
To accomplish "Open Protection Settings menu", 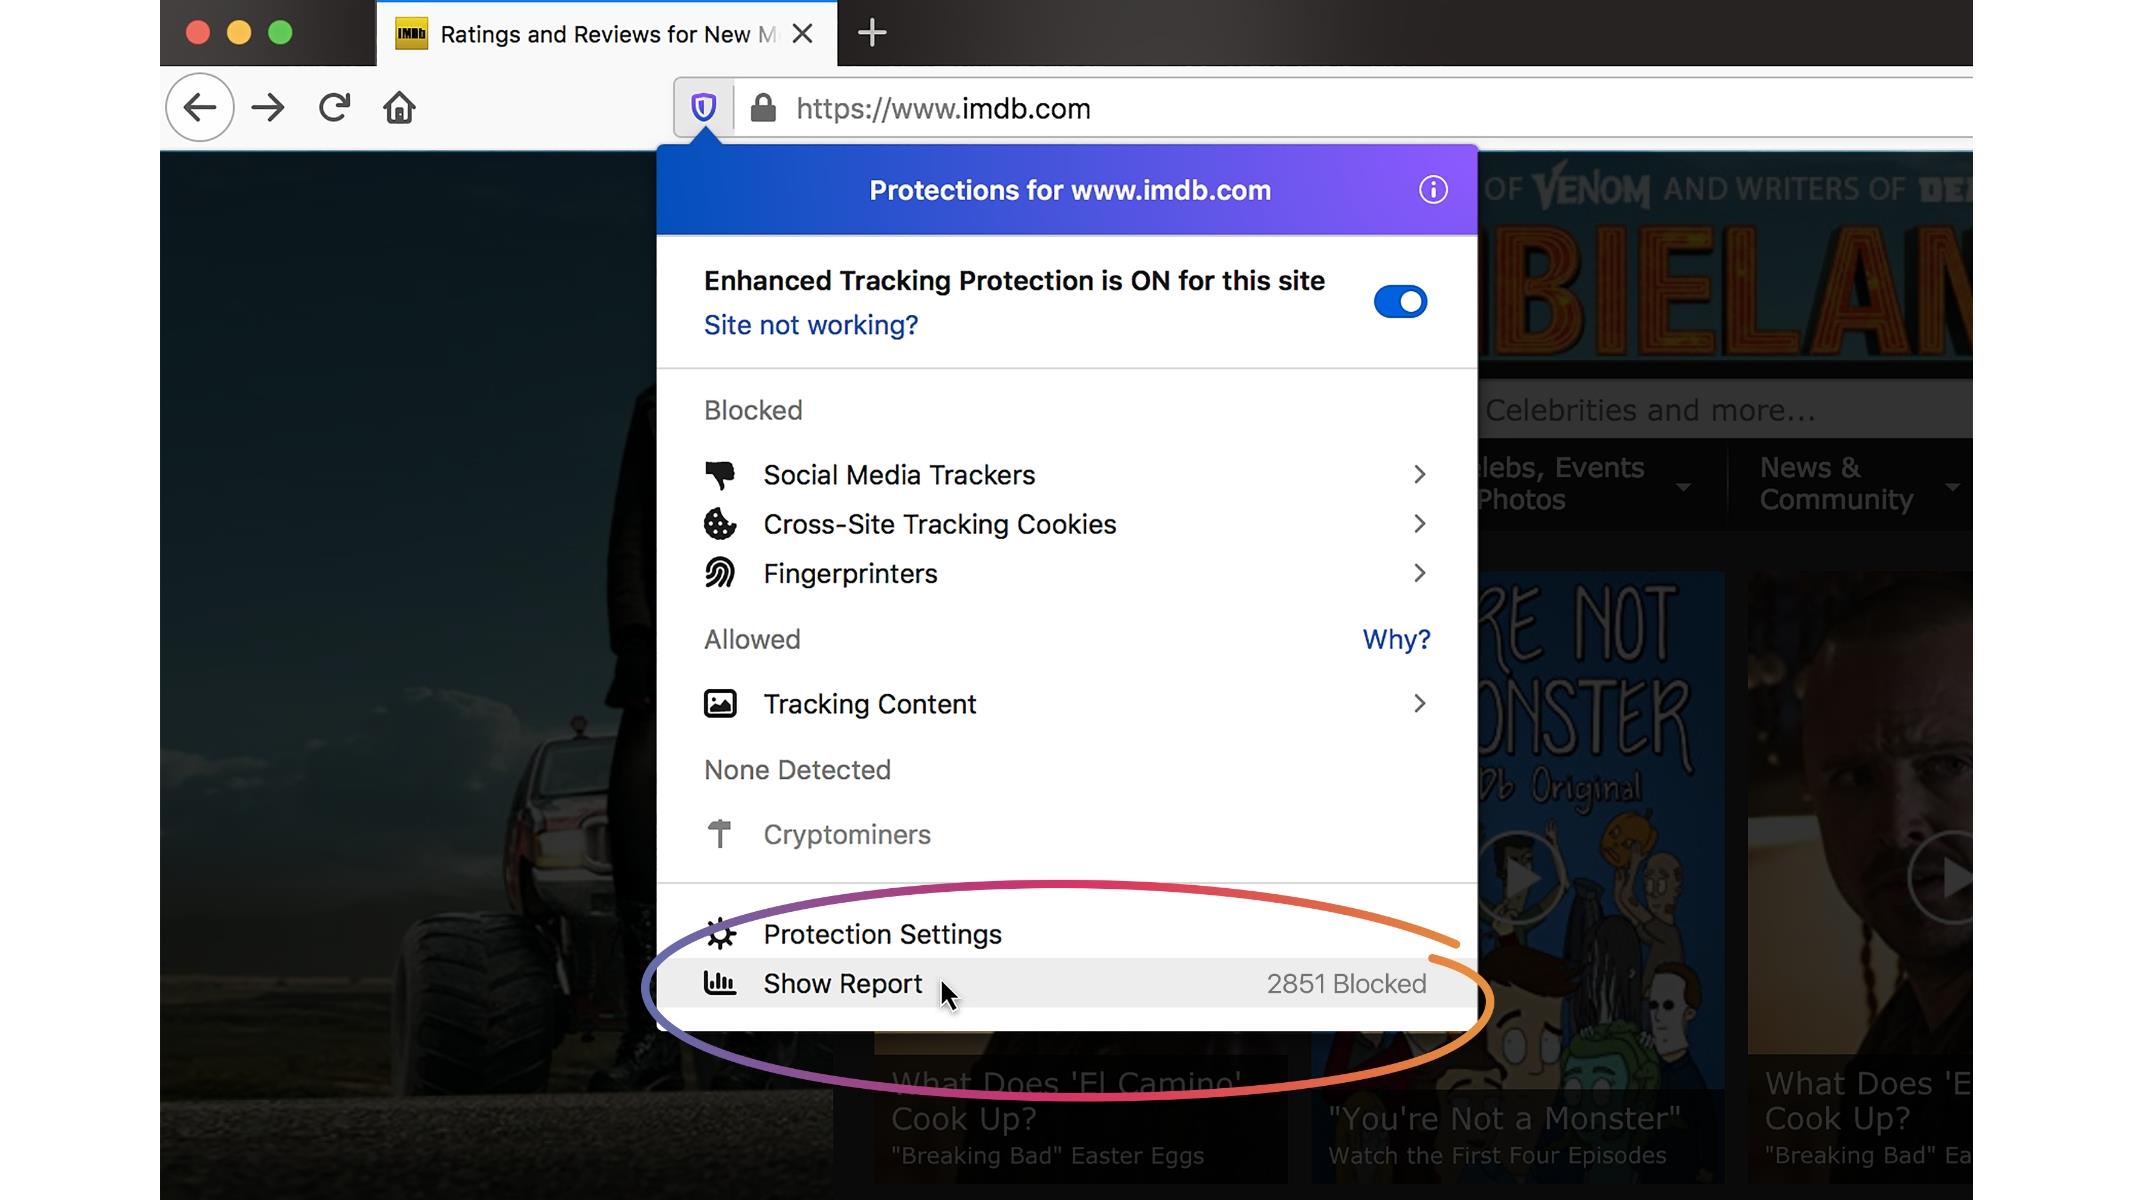I will click(x=882, y=935).
